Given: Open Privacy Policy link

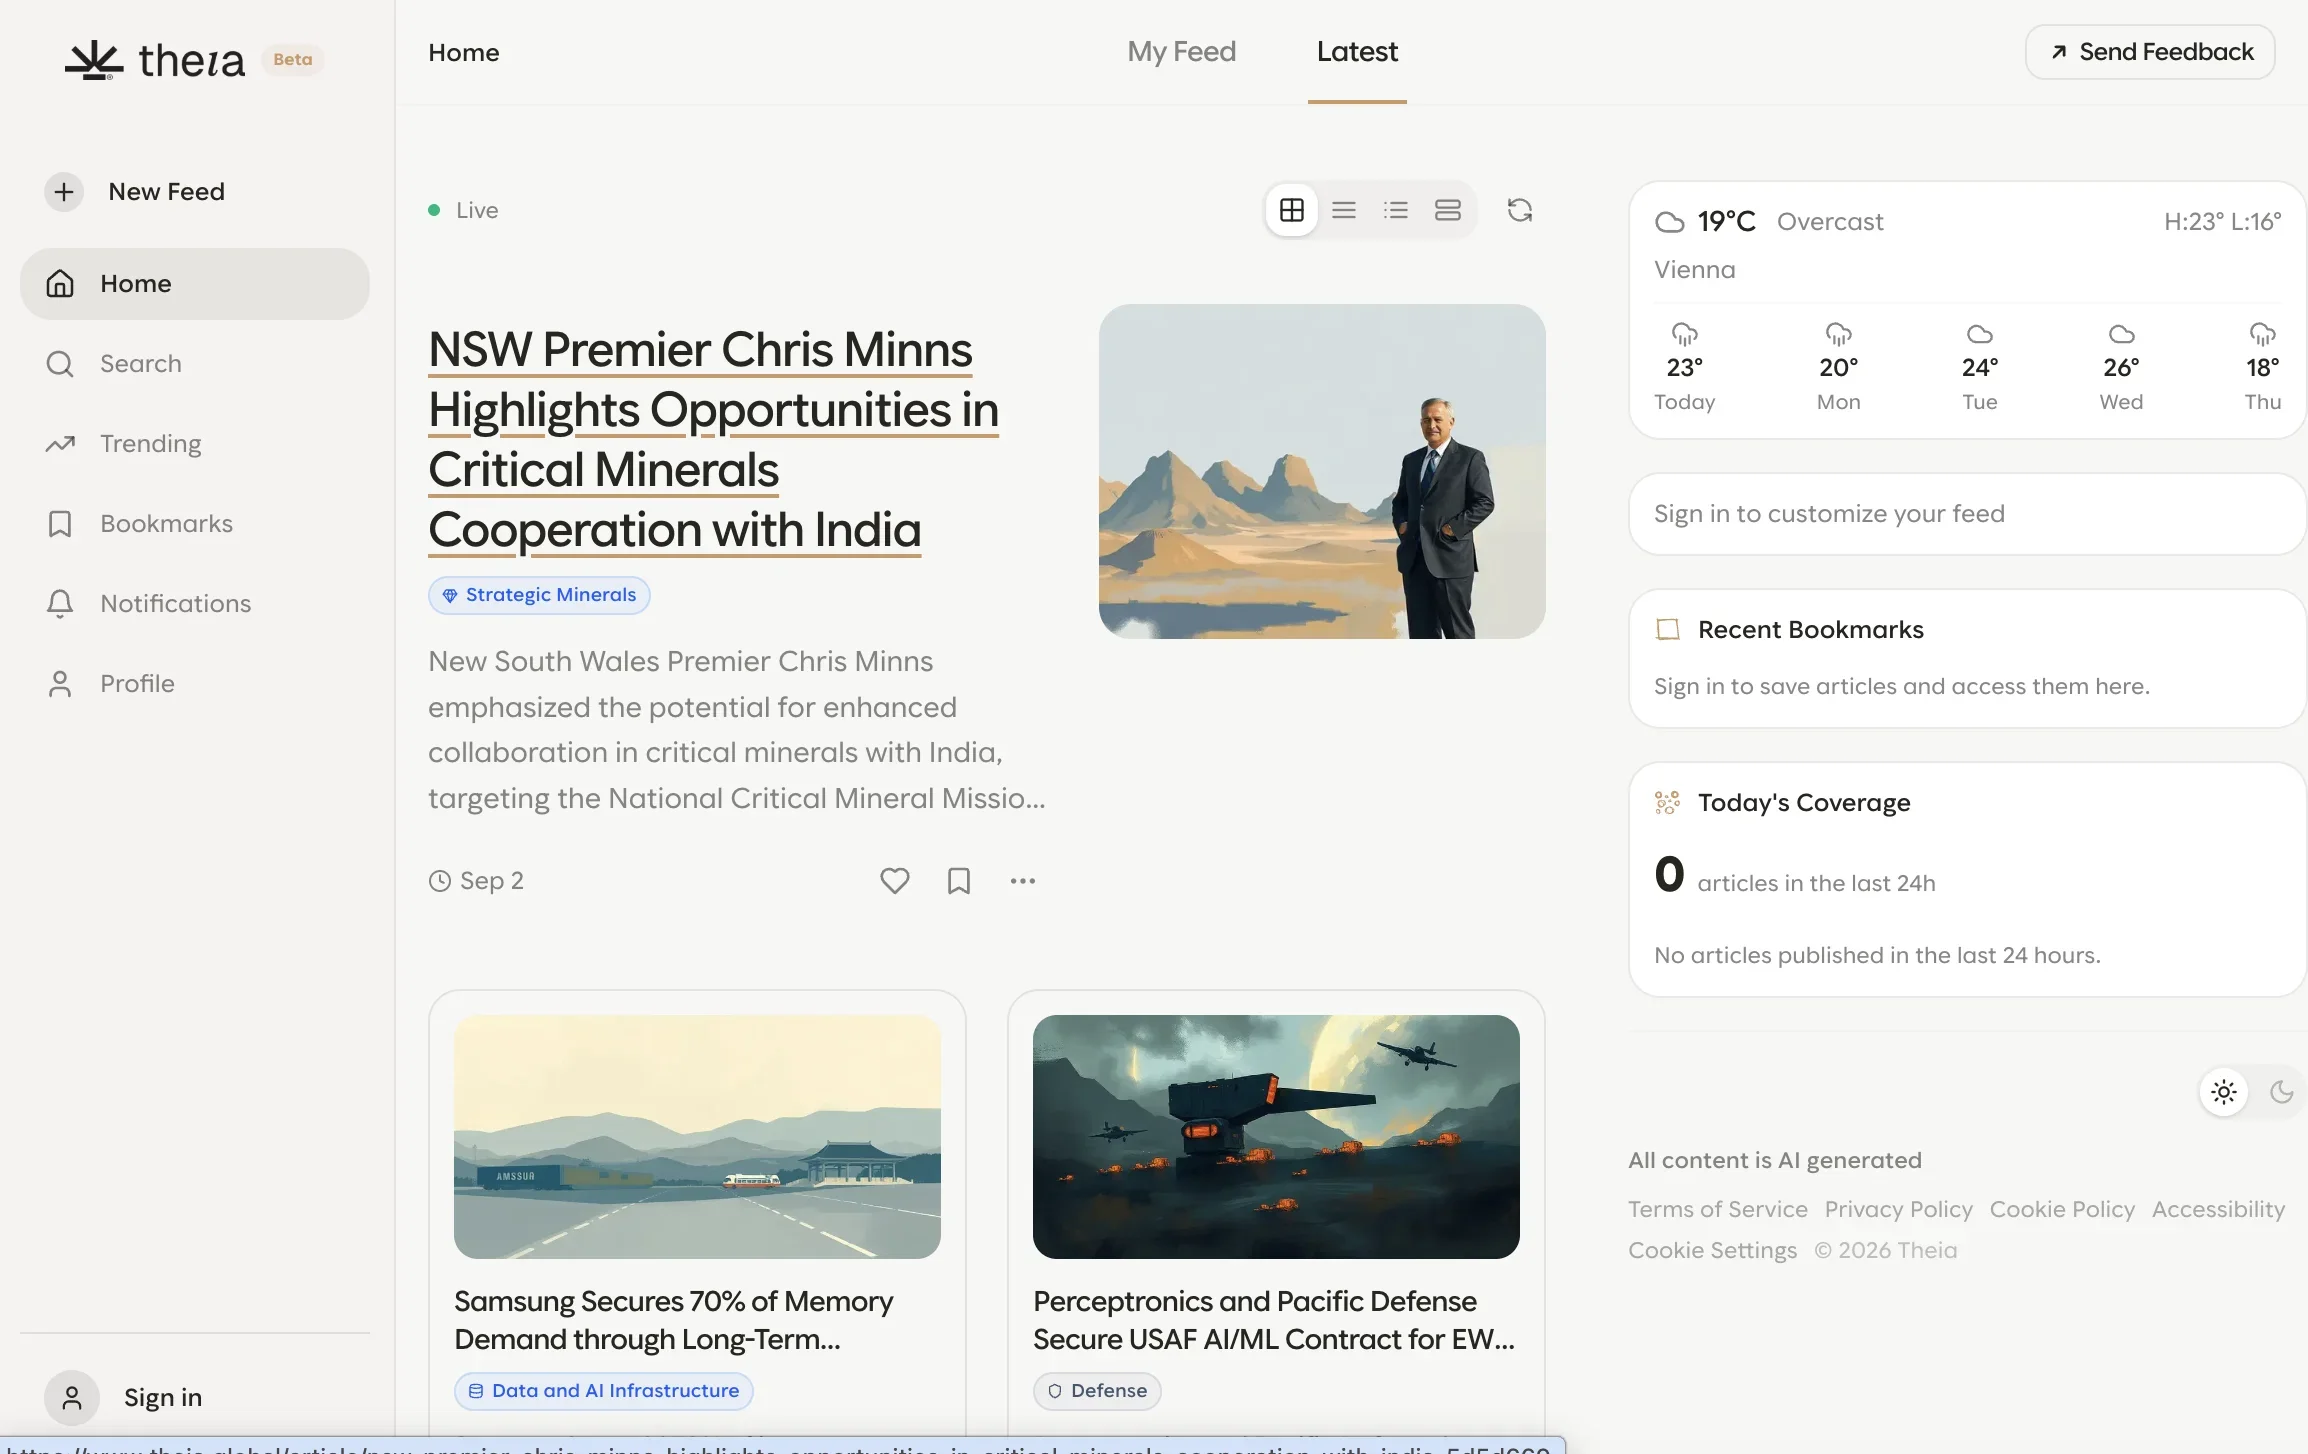Looking at the screenshot, I should pos(1899,1209).
